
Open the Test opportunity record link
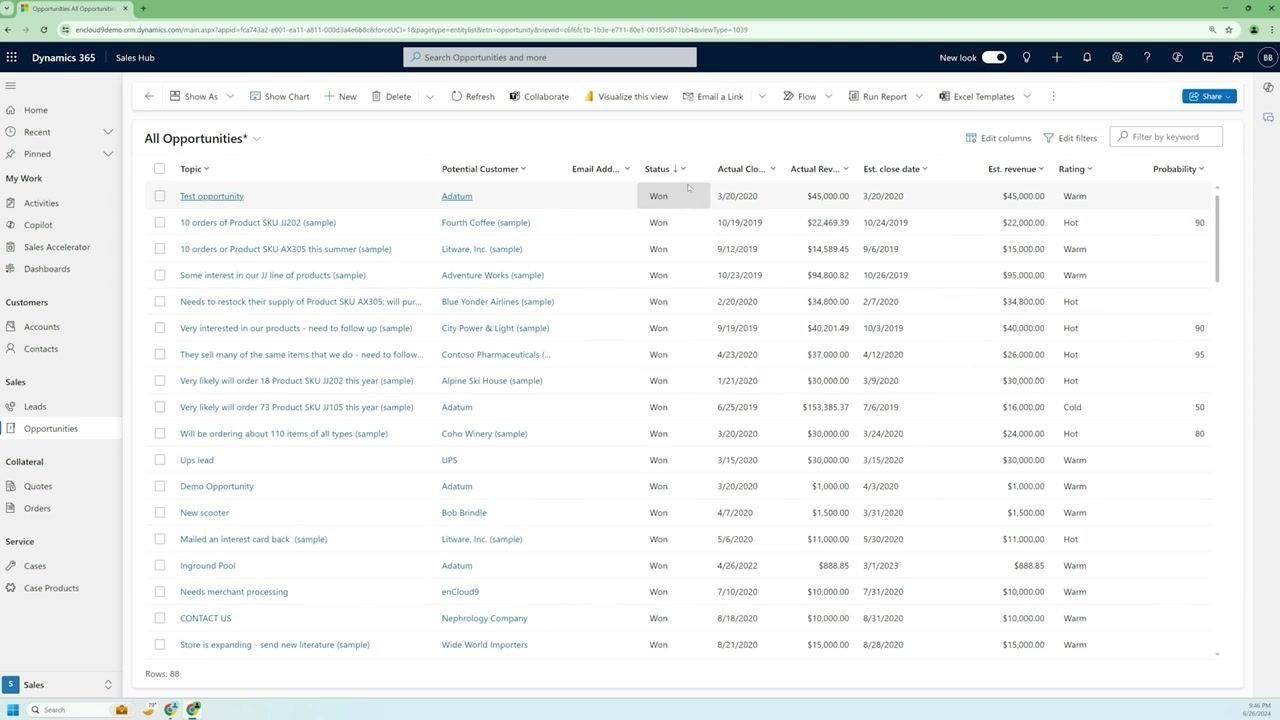tap(212, 196)
